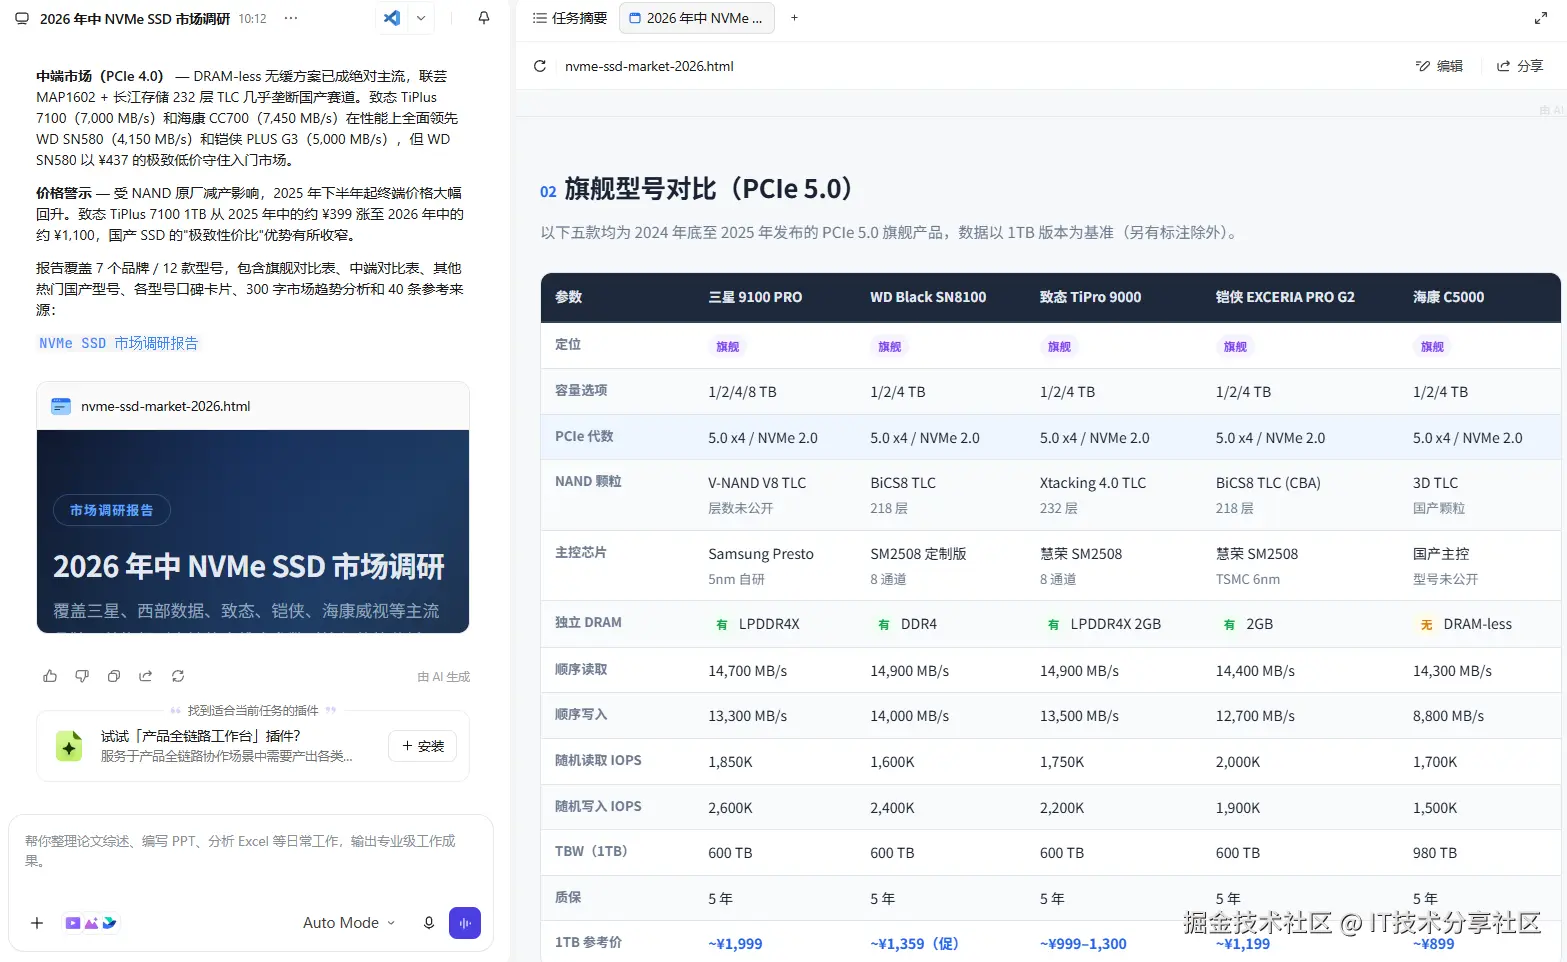This screenshot has height=962, width=1567.
Task: Click the 市场调研报告 badge on the report cover
Action: [112, 511]
